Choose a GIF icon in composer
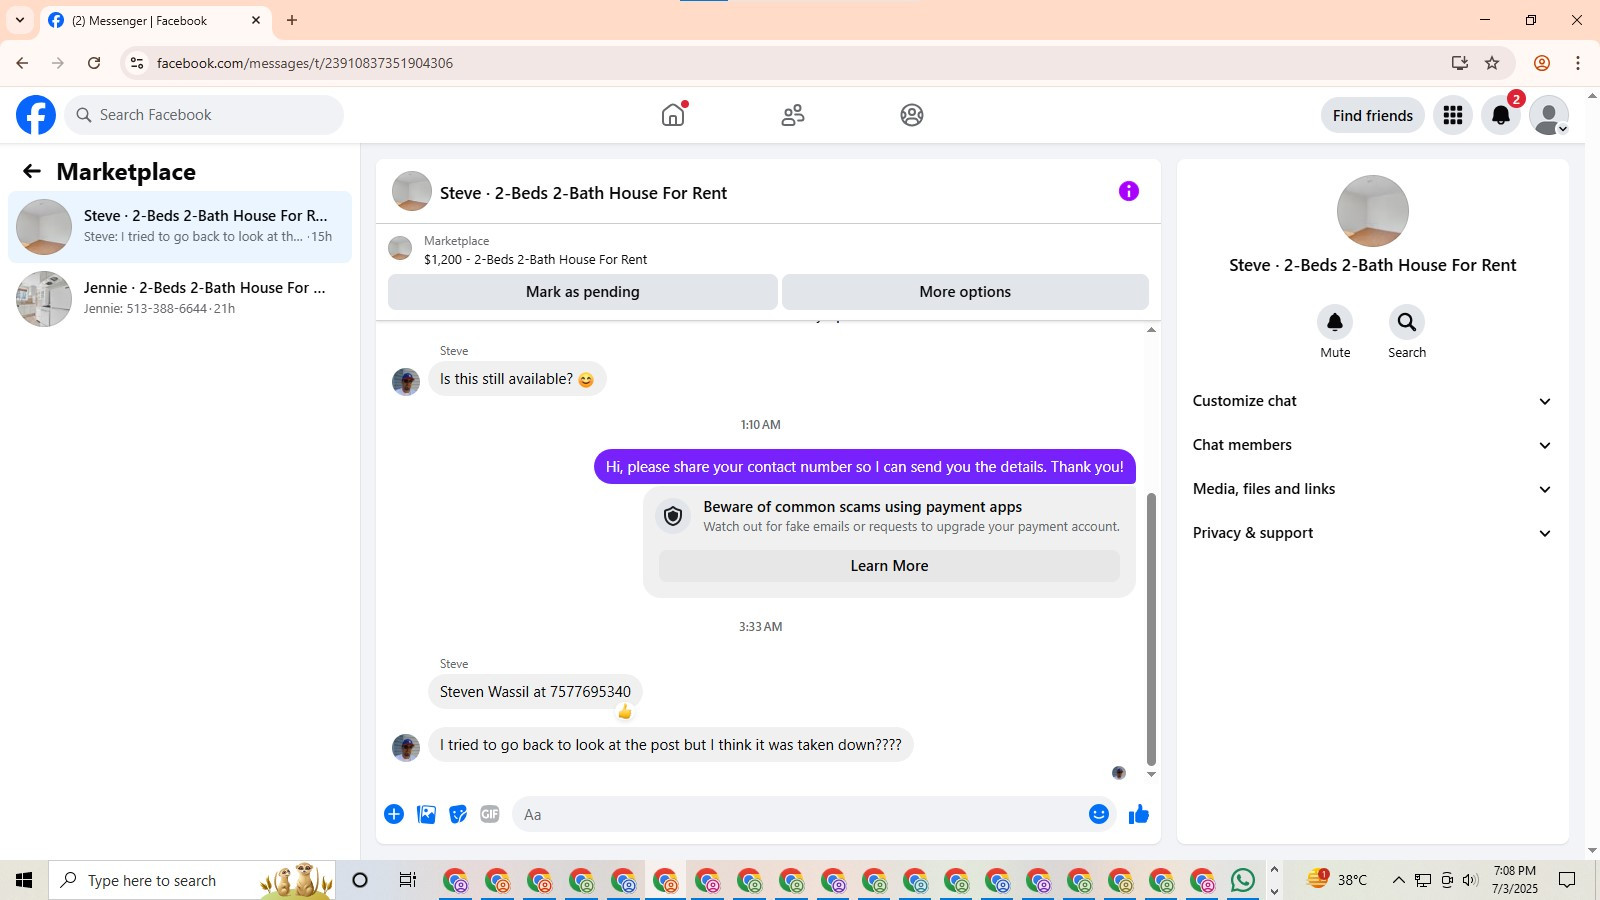 490,814
